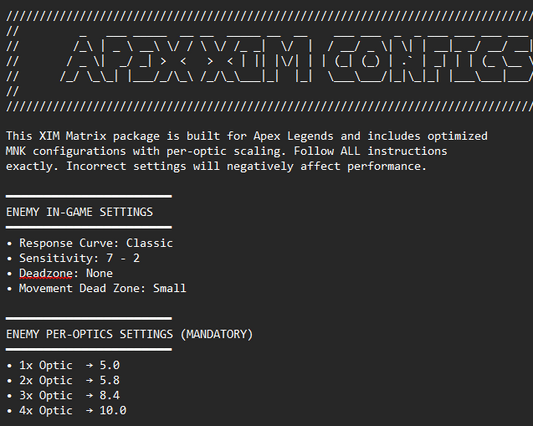Click the word '(MANDATORY)'
Image resolution: width=533 pixels, height=426 pixels.
(x=217, y=334)
